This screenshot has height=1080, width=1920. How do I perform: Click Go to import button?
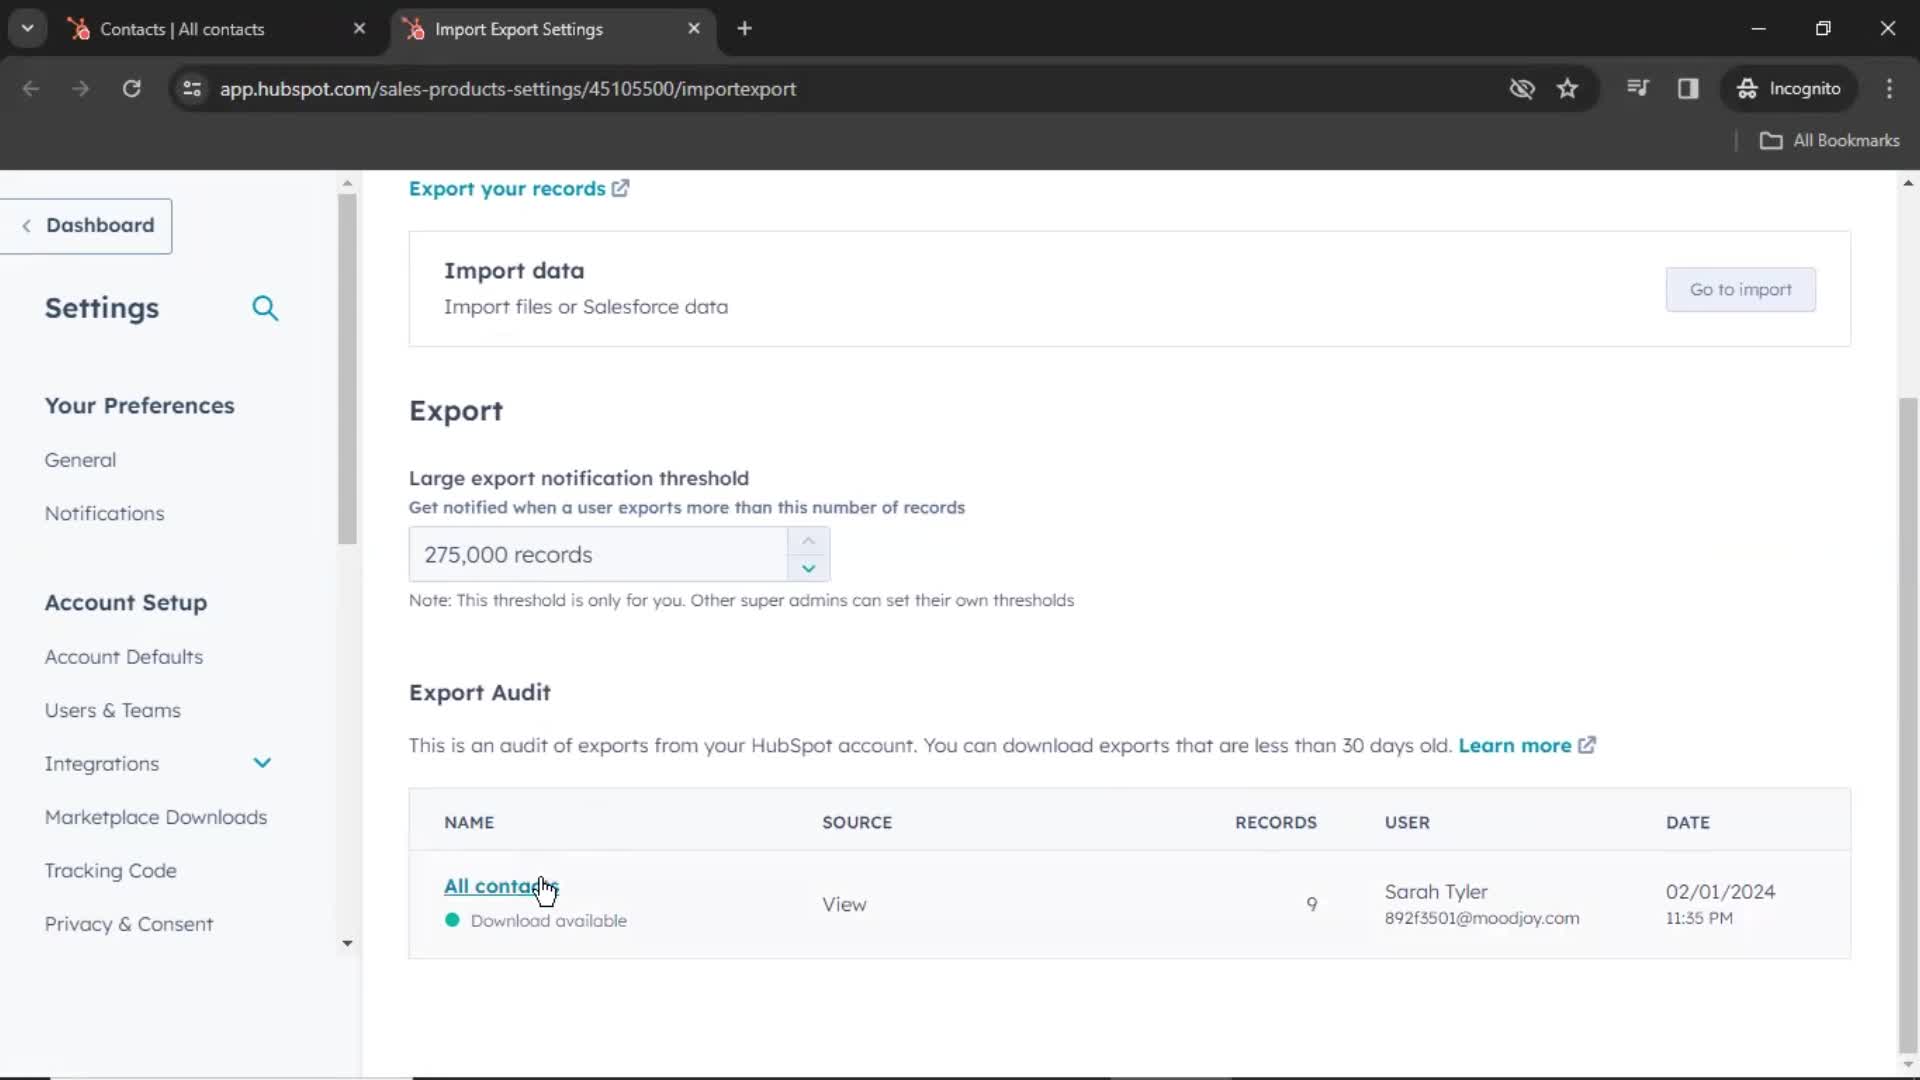coord(1739,289)
